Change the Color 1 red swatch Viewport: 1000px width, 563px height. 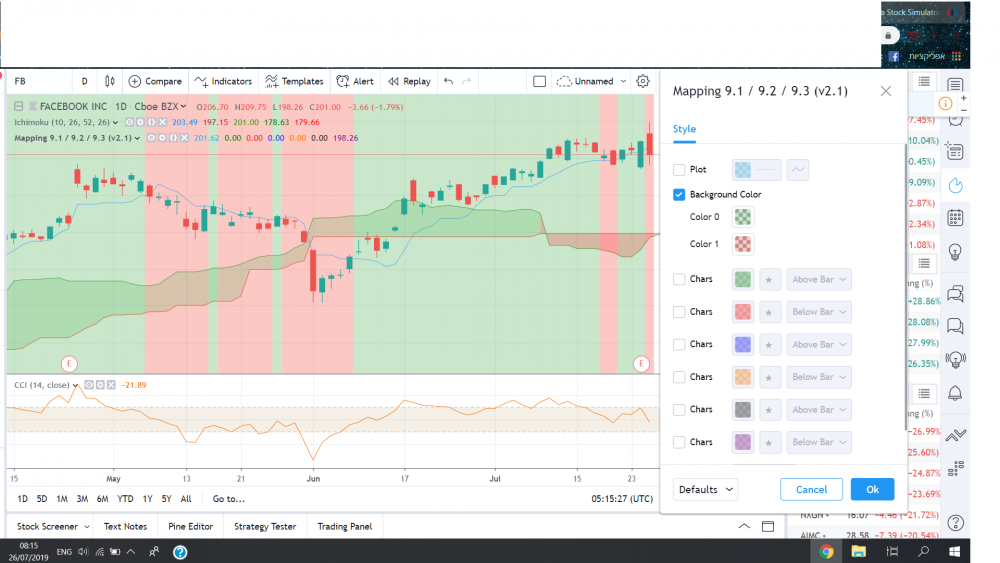(x=742, y=244)
